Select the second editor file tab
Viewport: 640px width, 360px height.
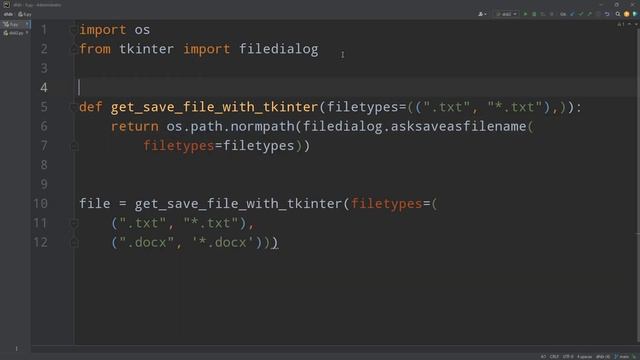[x=15, y=33]
